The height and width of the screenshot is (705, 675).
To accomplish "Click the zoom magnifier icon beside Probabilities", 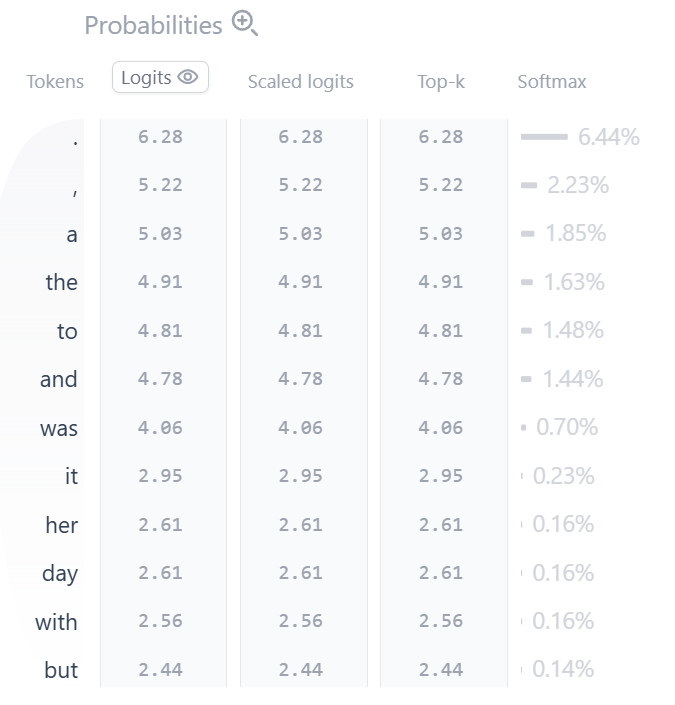I will point(245,23).
